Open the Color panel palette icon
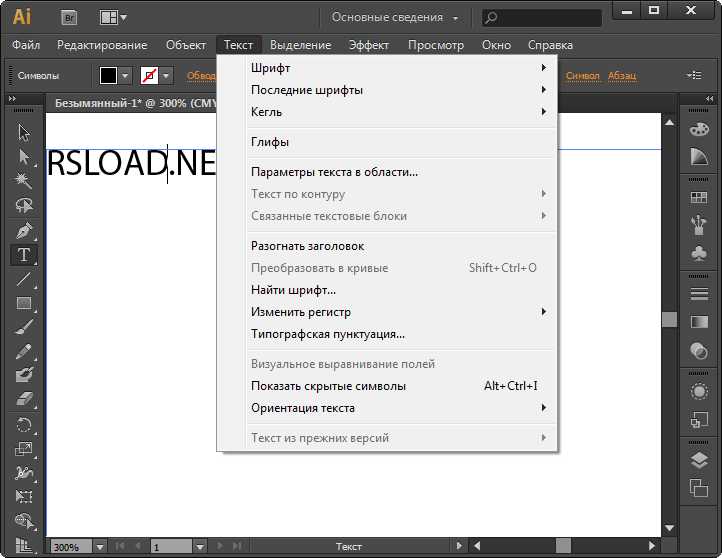Screen dimensions: 722x558 click(699, 129)
